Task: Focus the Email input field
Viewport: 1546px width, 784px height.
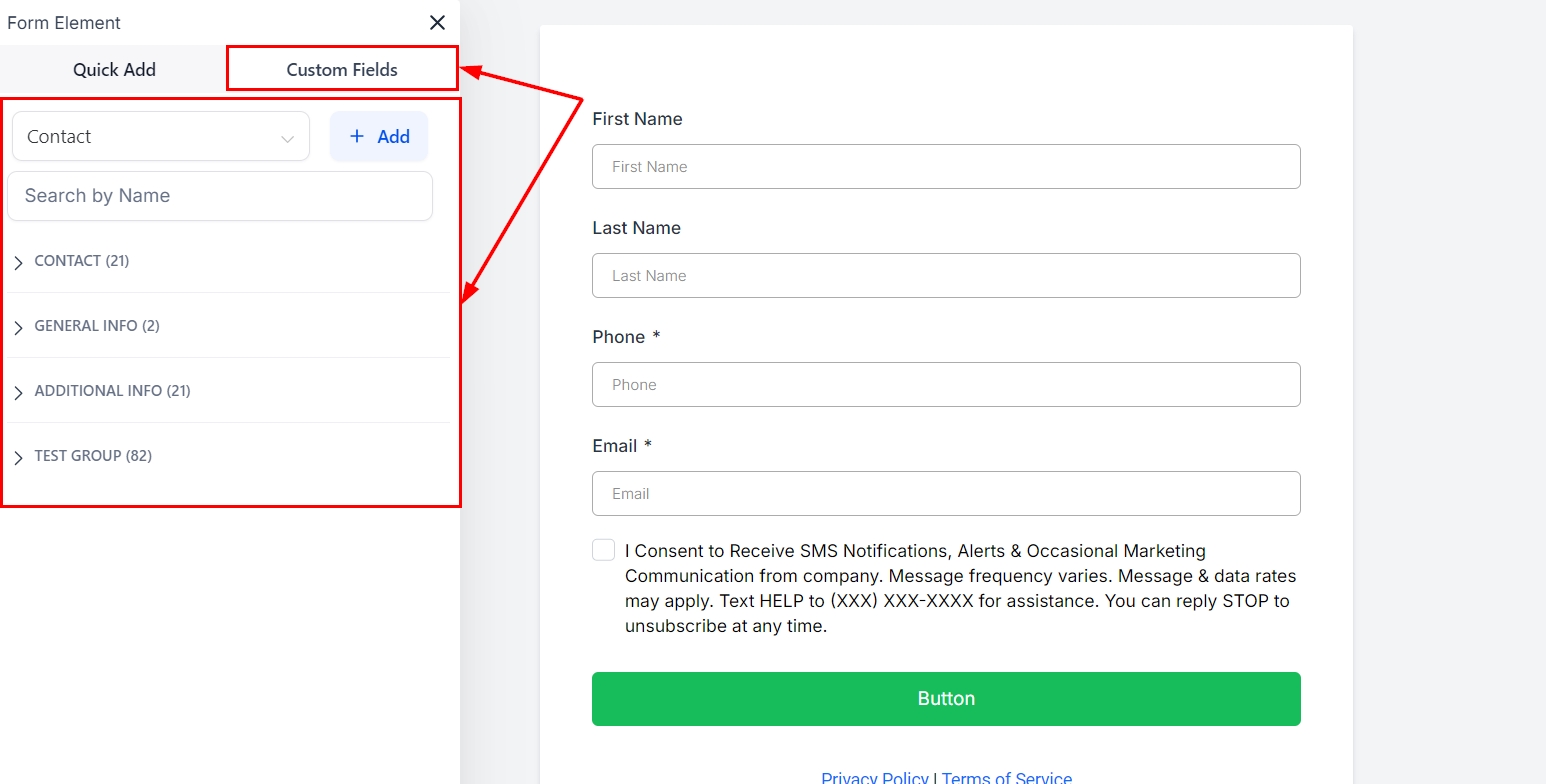Action: (x=946, y=494)
